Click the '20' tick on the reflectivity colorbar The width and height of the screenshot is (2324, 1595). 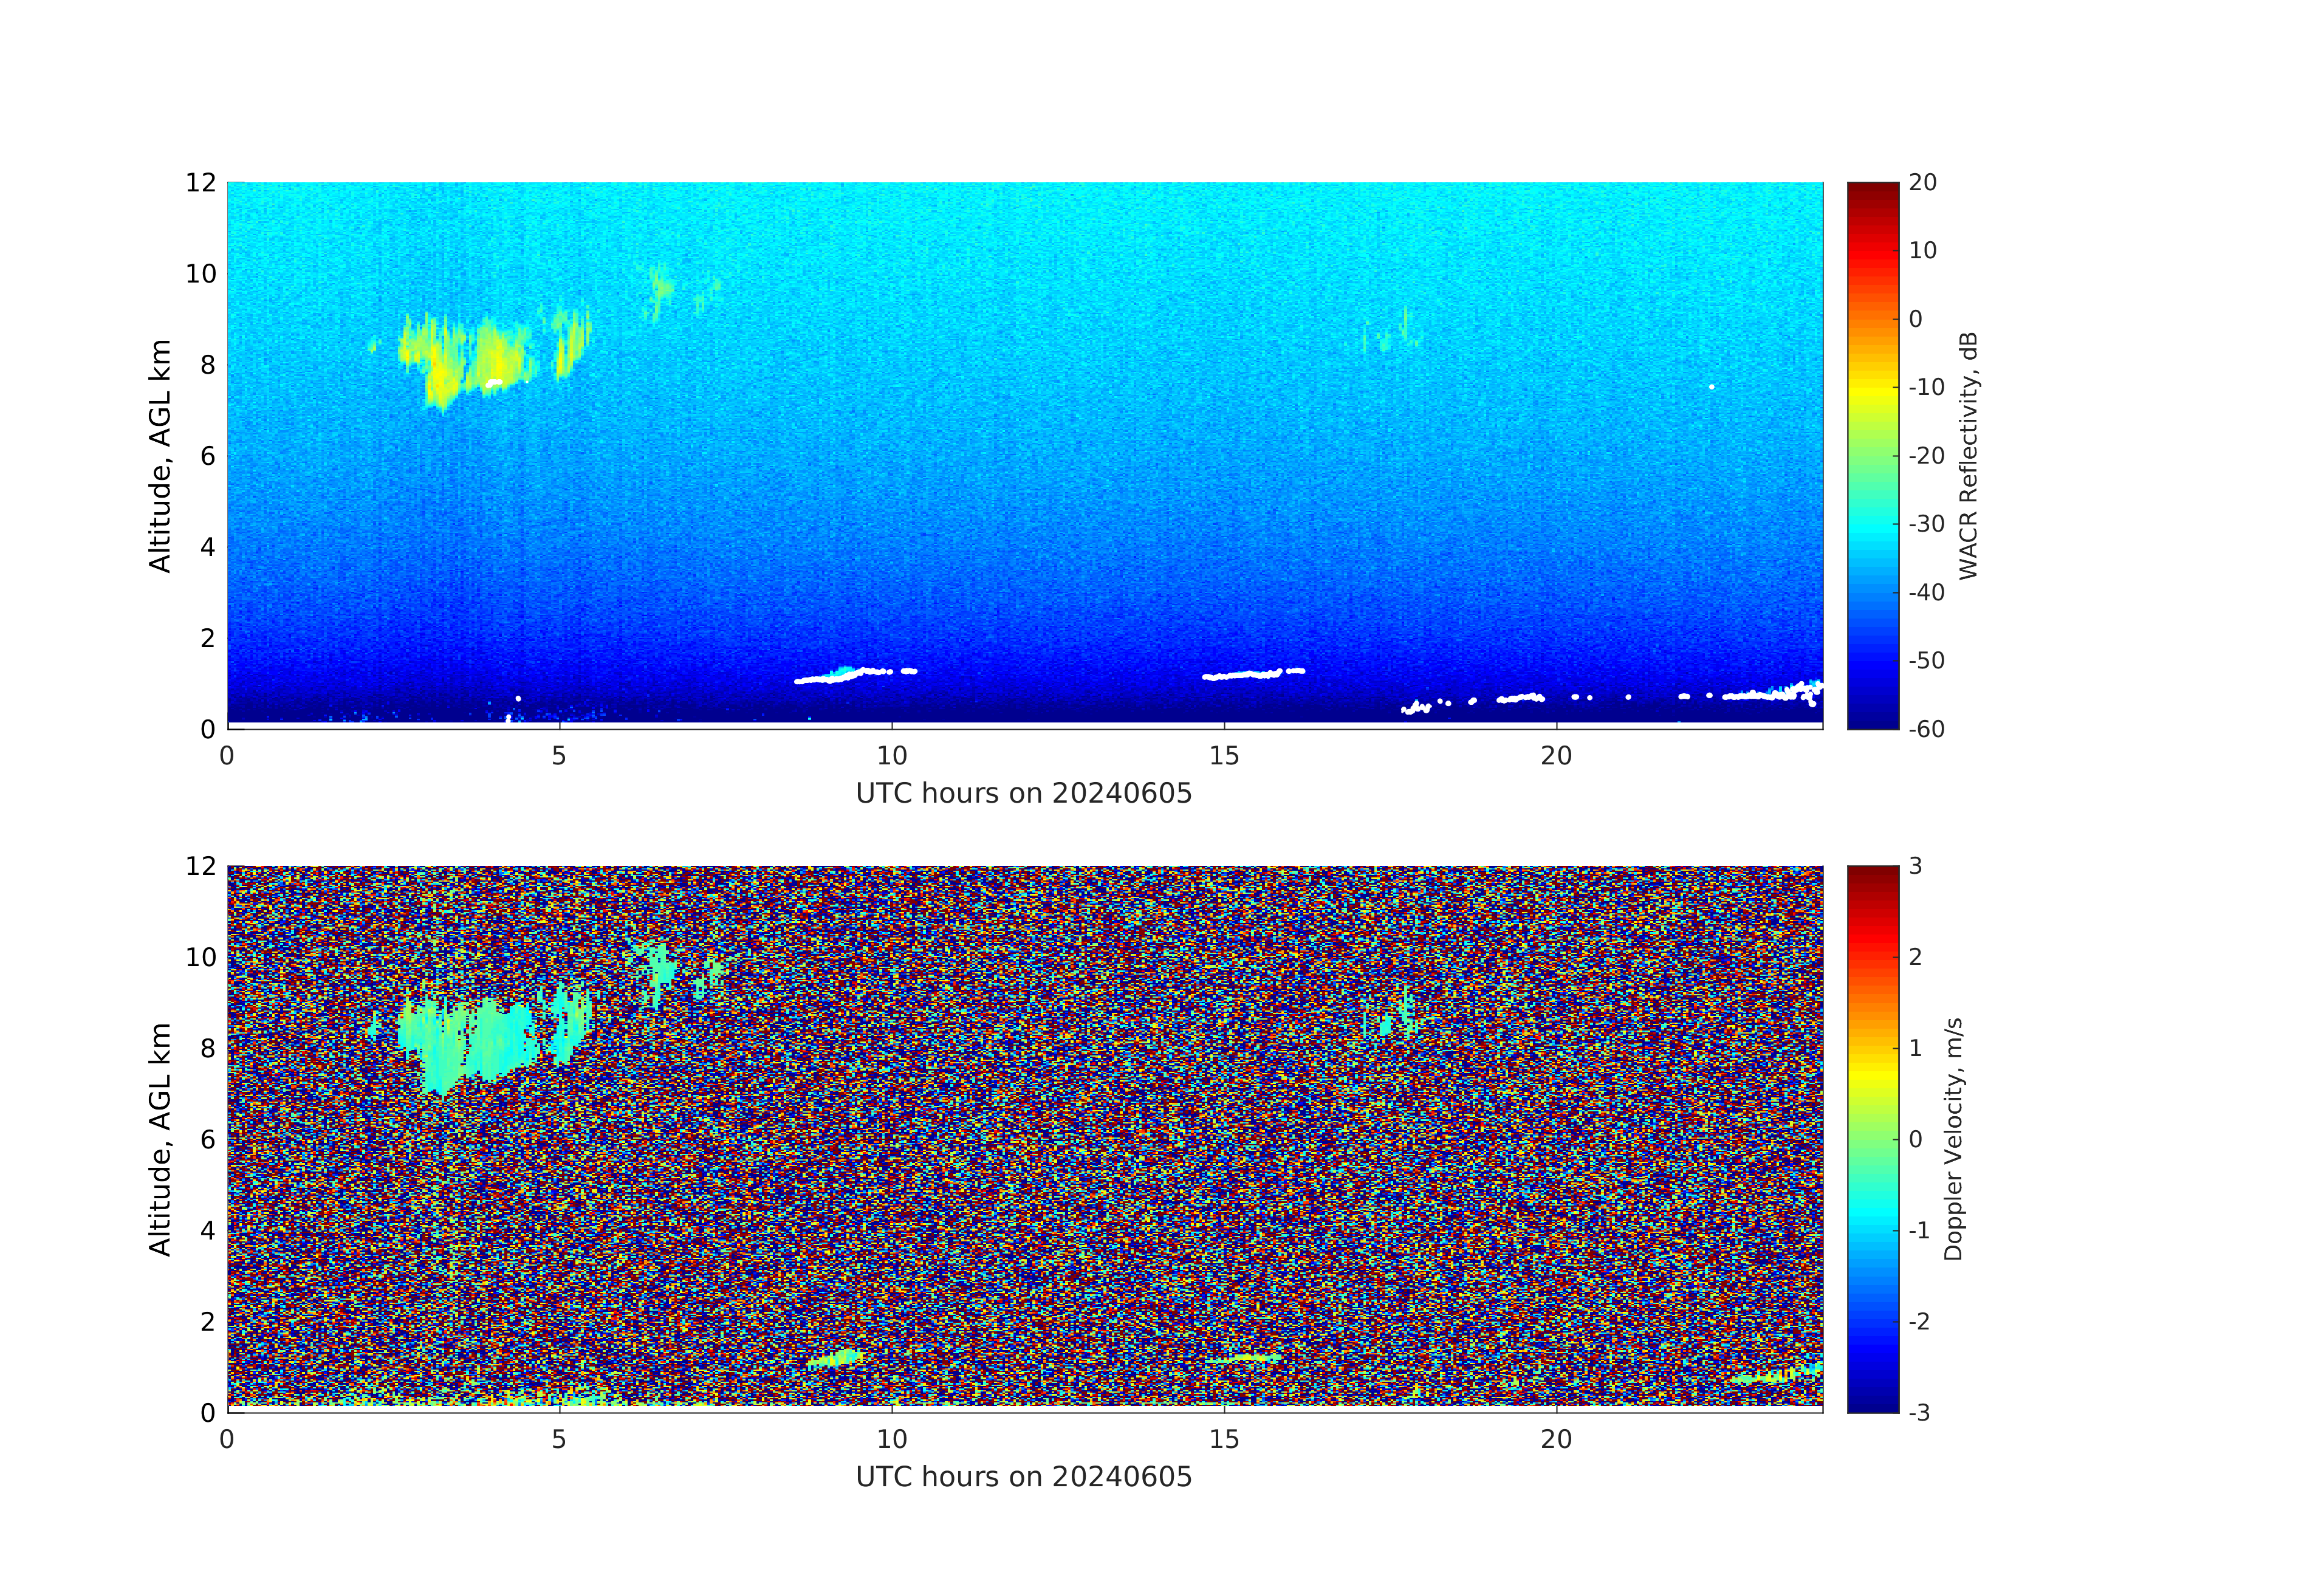tap(1922, 183)
